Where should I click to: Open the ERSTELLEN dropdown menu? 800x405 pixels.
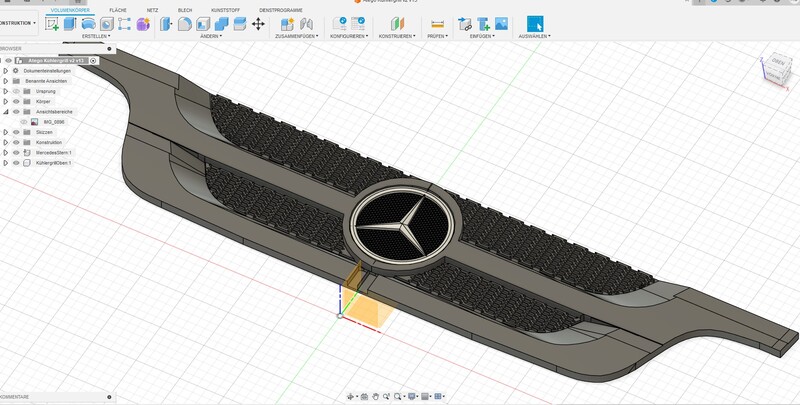96,36
